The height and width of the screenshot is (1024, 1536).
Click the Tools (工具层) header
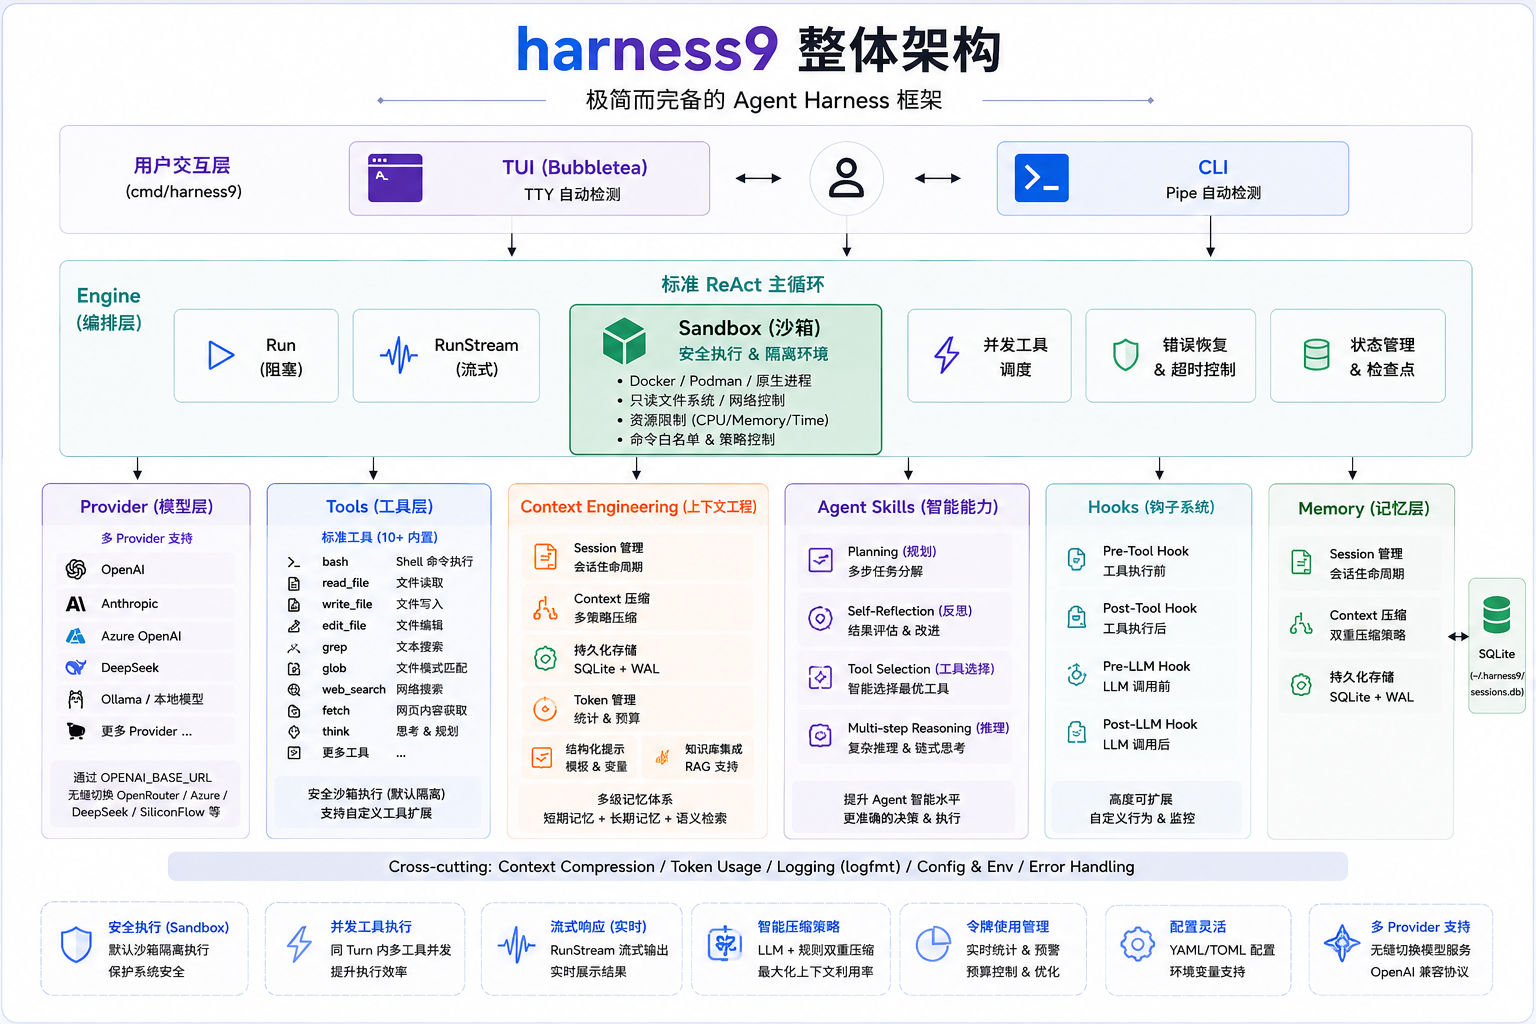pos(379,507)
